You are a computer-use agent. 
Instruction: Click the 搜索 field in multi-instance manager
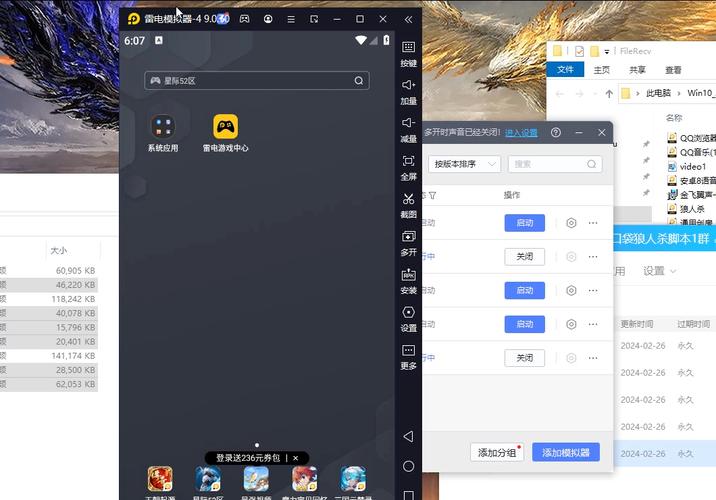point(555,164)
